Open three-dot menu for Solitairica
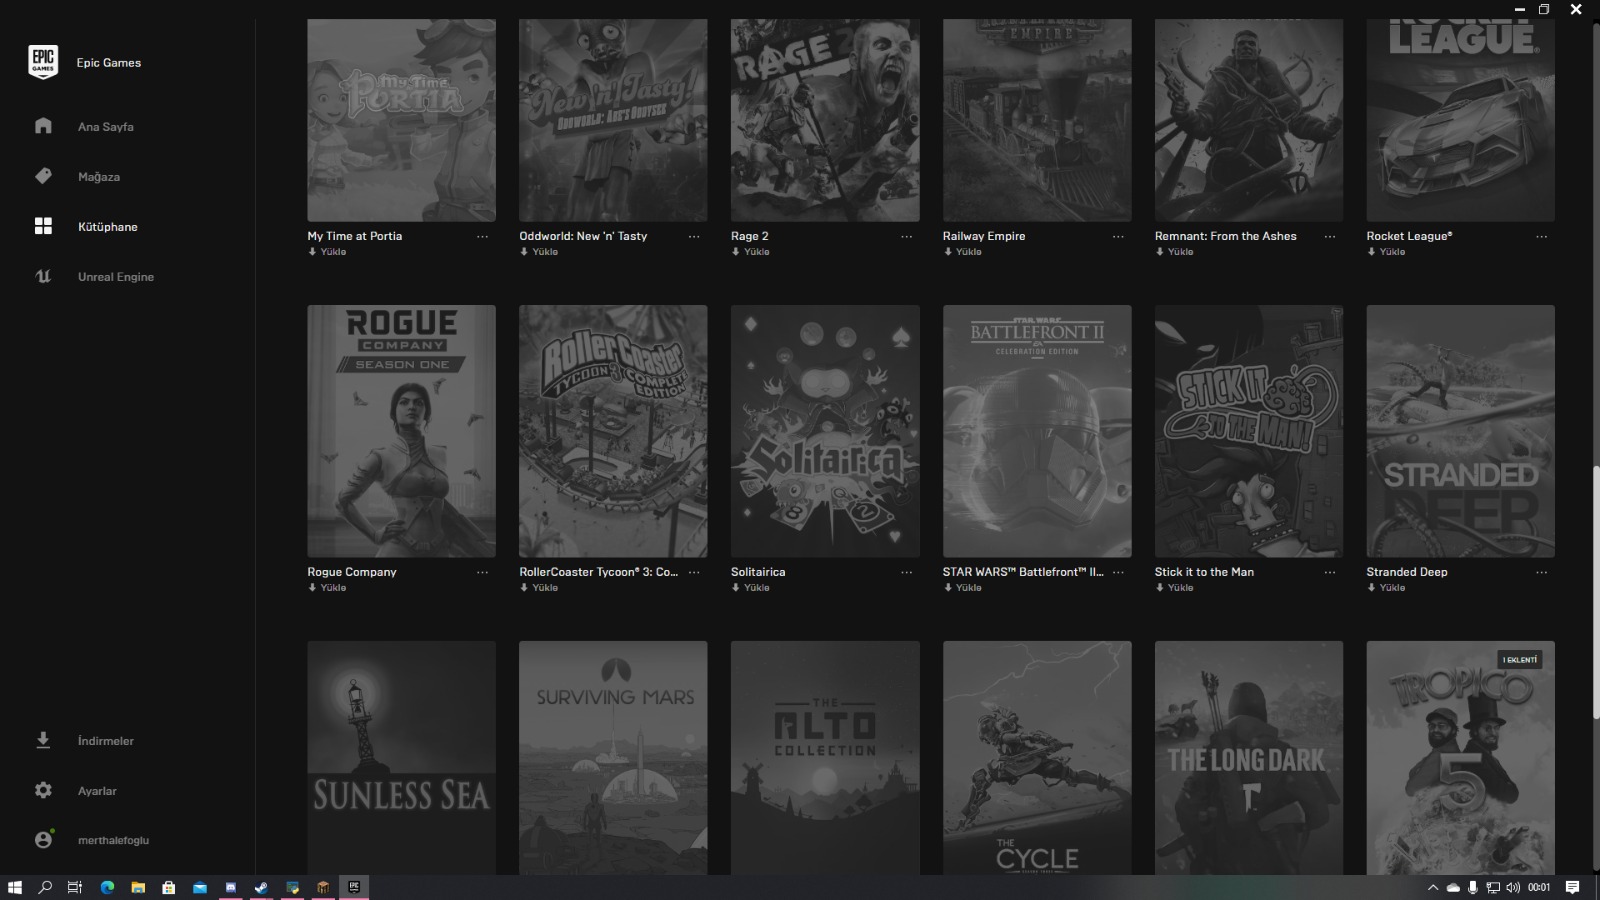Viewport: 1600px width, 900px height. pyautogui.click(x=907, y=573)
